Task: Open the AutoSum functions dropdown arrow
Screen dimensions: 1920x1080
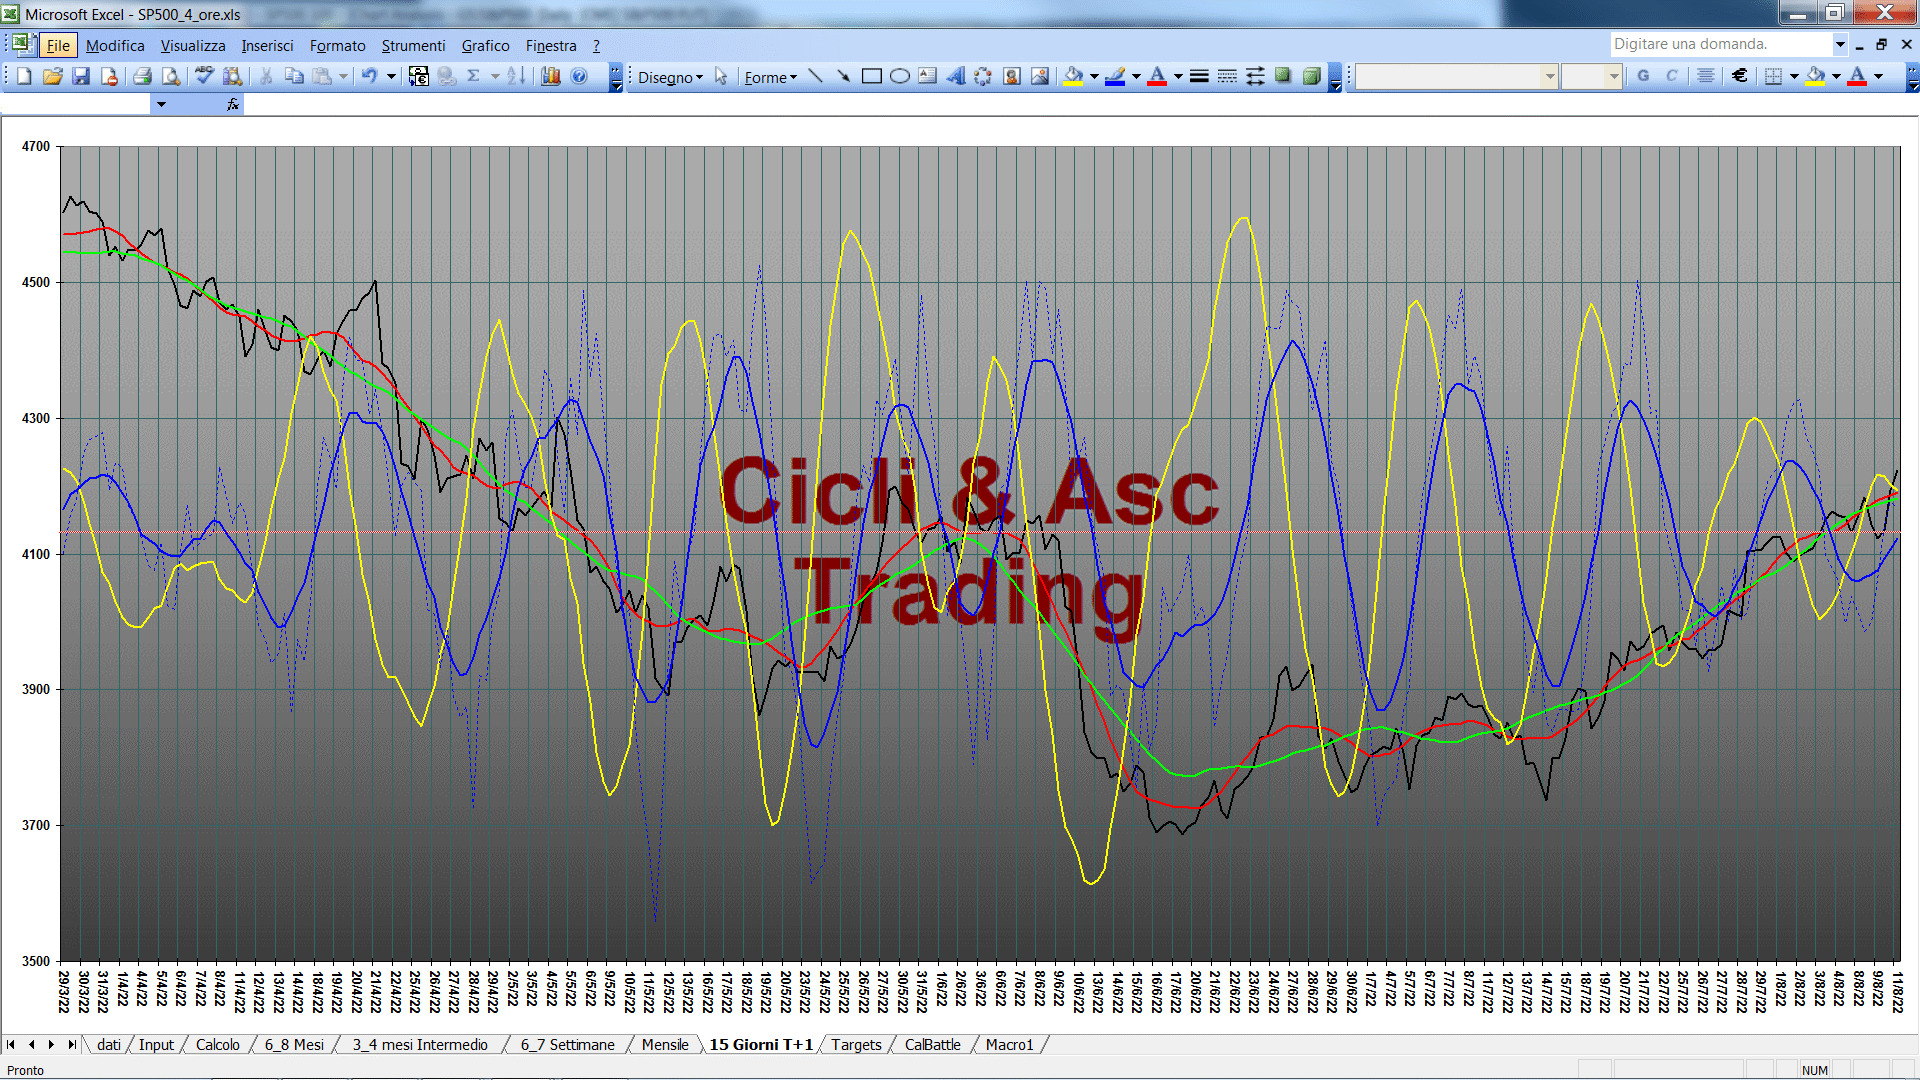Action: click(x=495, y=76)
